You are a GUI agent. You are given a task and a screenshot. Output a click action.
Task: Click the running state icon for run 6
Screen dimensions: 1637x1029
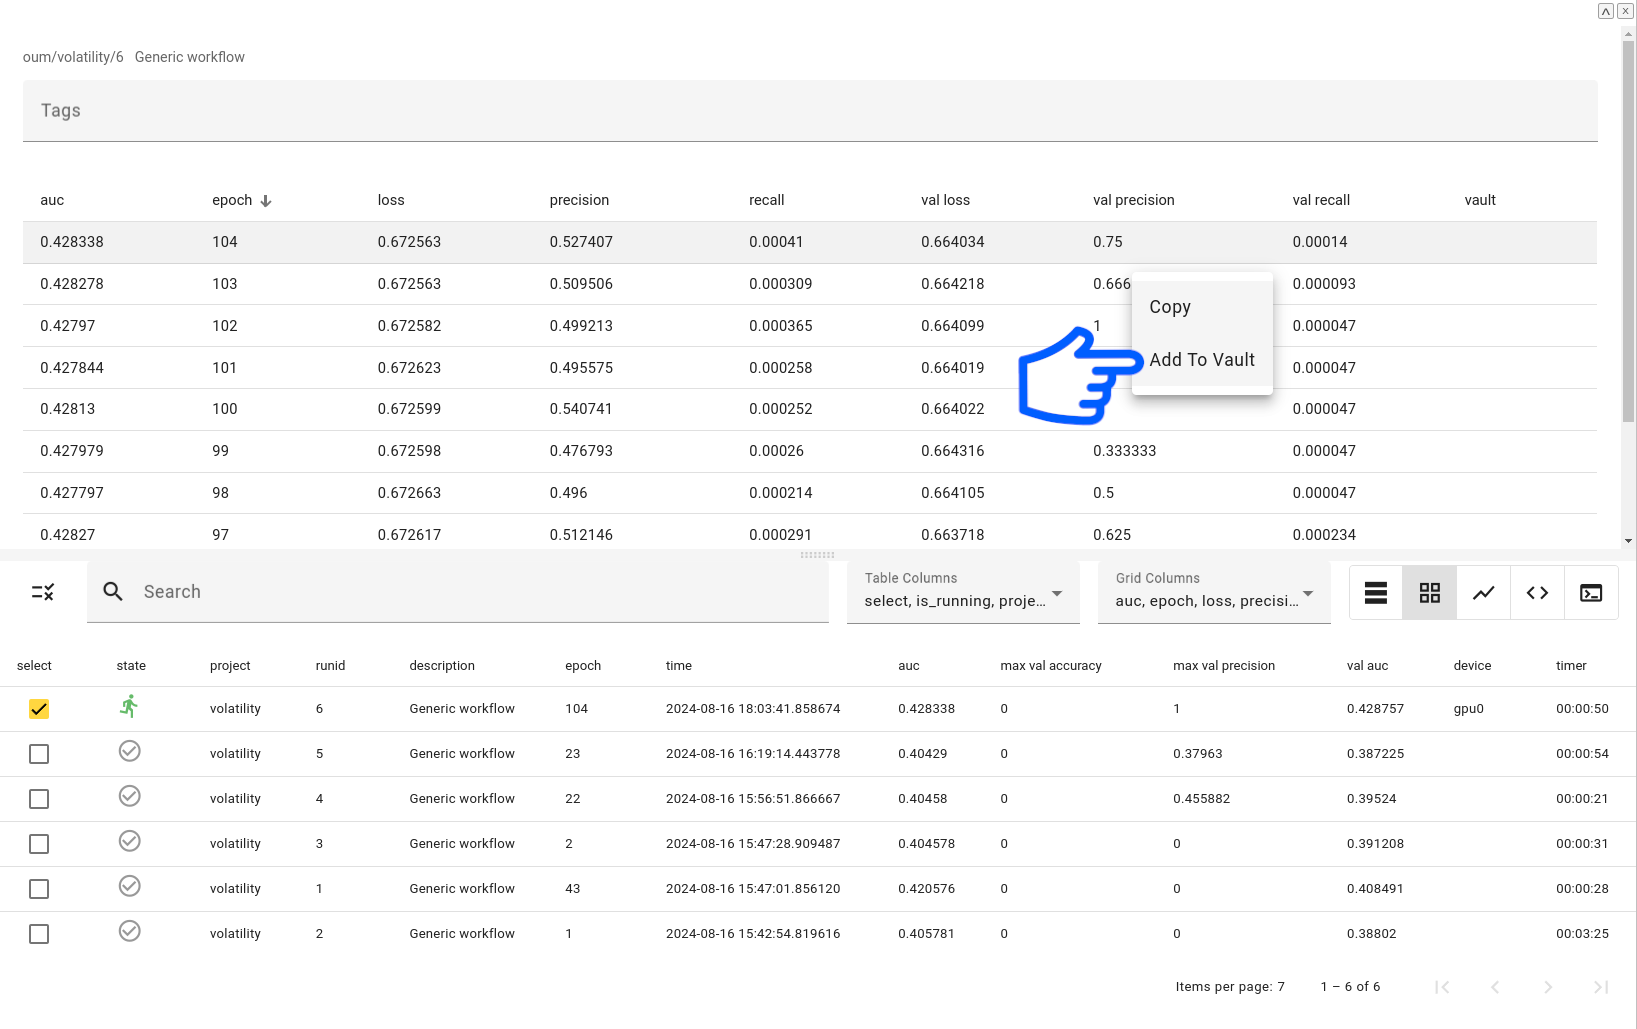click(129, 707)
